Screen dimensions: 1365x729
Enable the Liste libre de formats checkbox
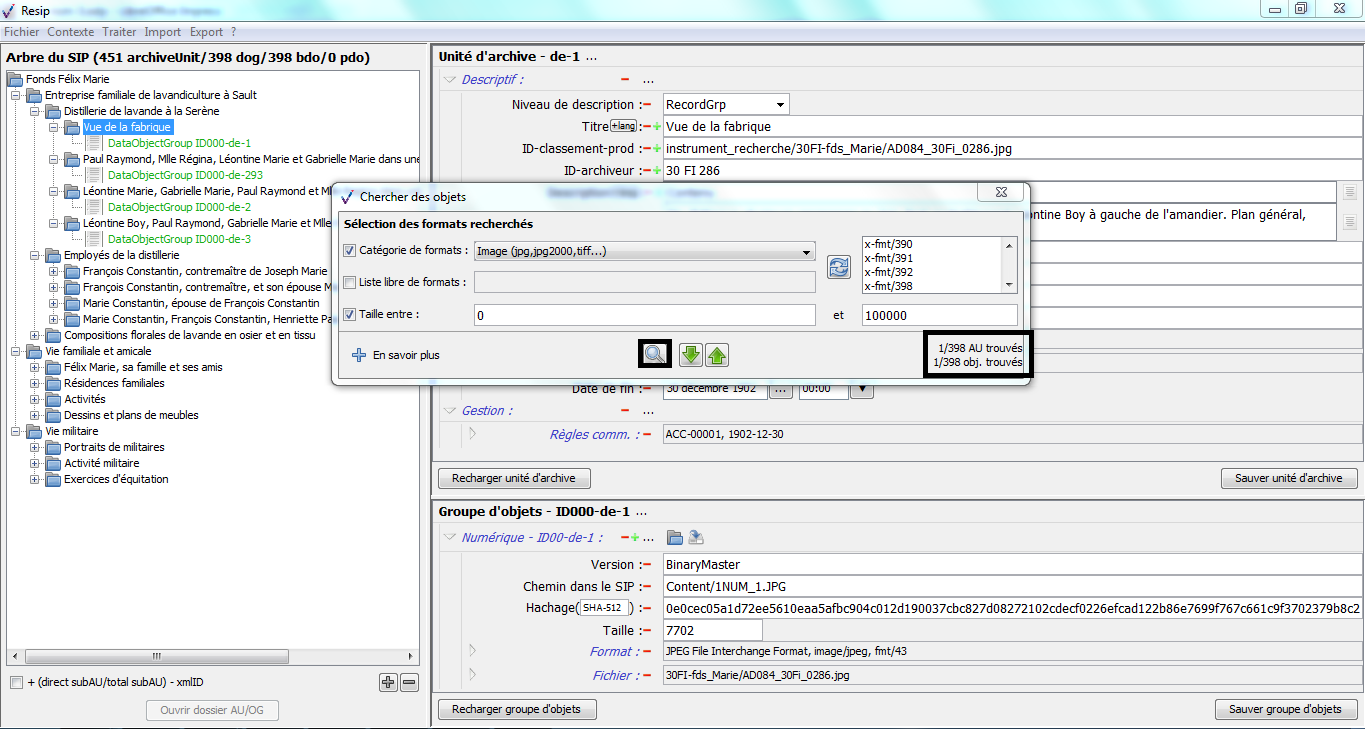point(349,283)
